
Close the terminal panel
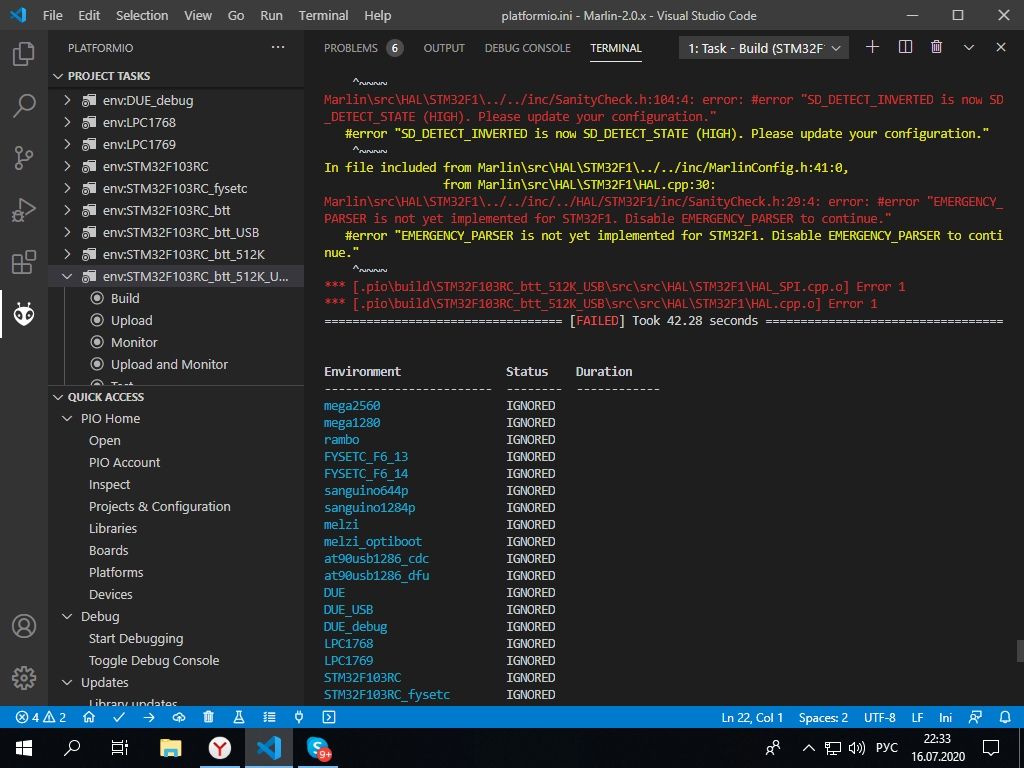[1000, 47]
